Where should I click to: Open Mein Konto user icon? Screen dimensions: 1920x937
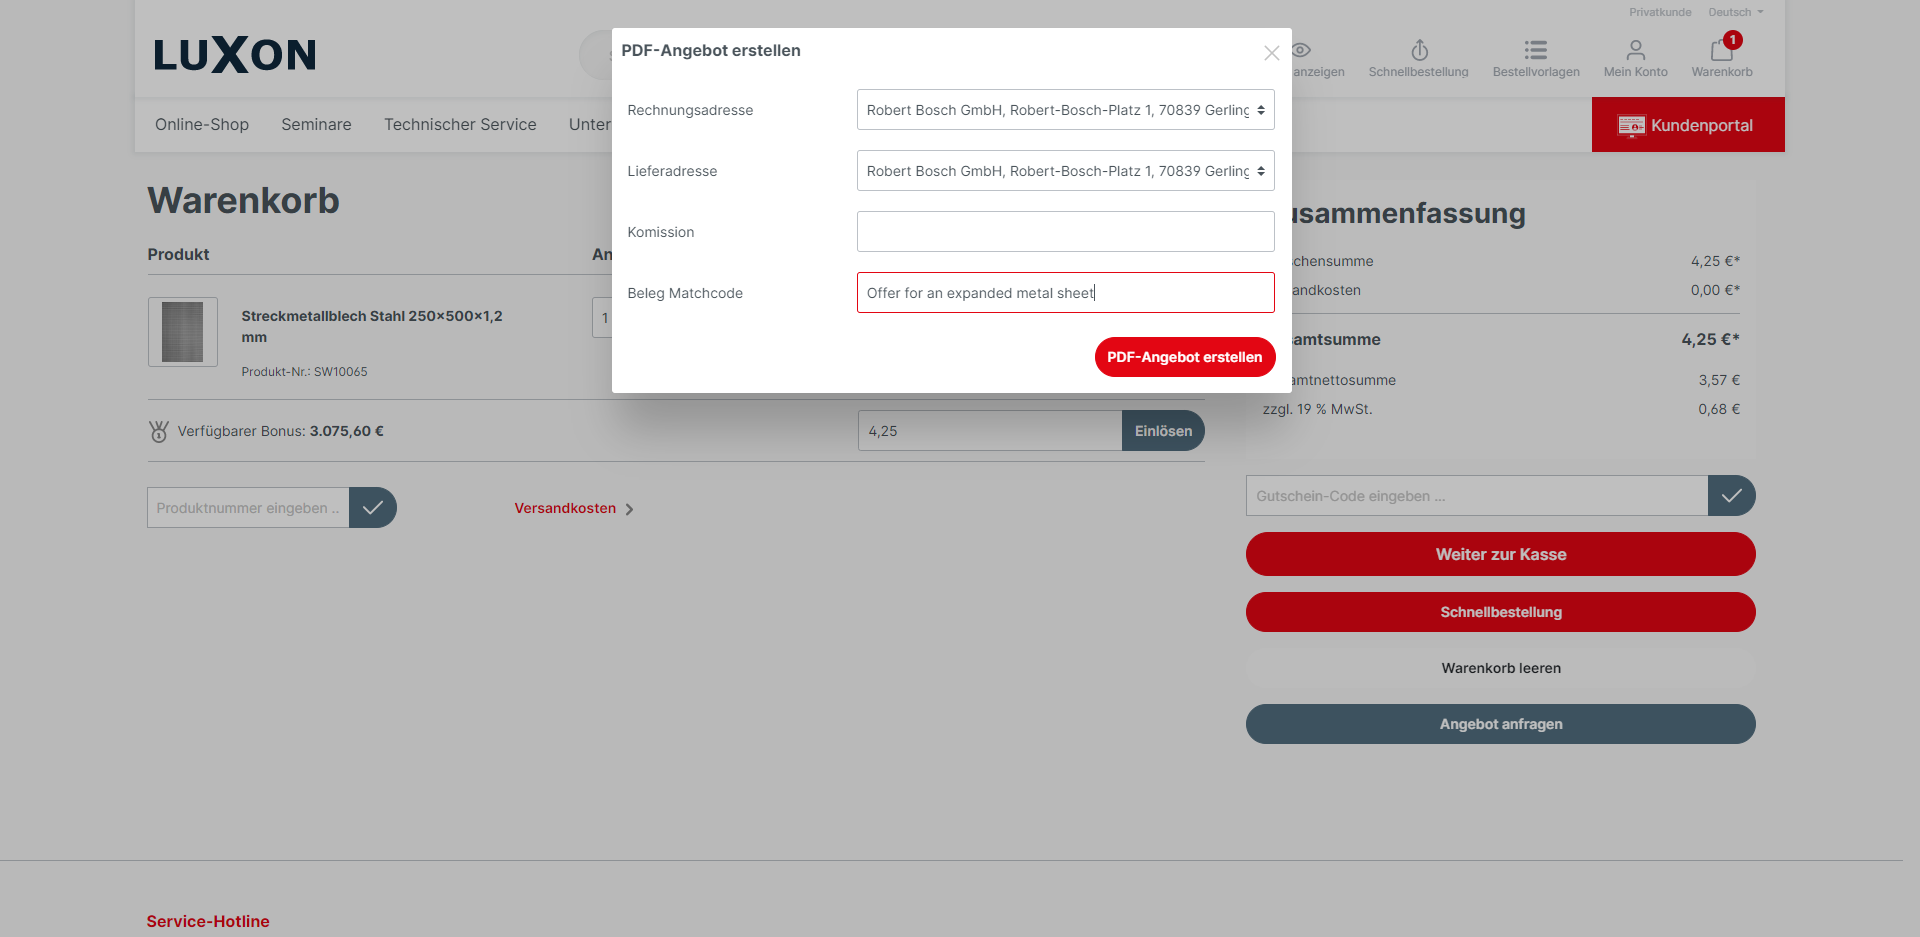pos(1635,51)
